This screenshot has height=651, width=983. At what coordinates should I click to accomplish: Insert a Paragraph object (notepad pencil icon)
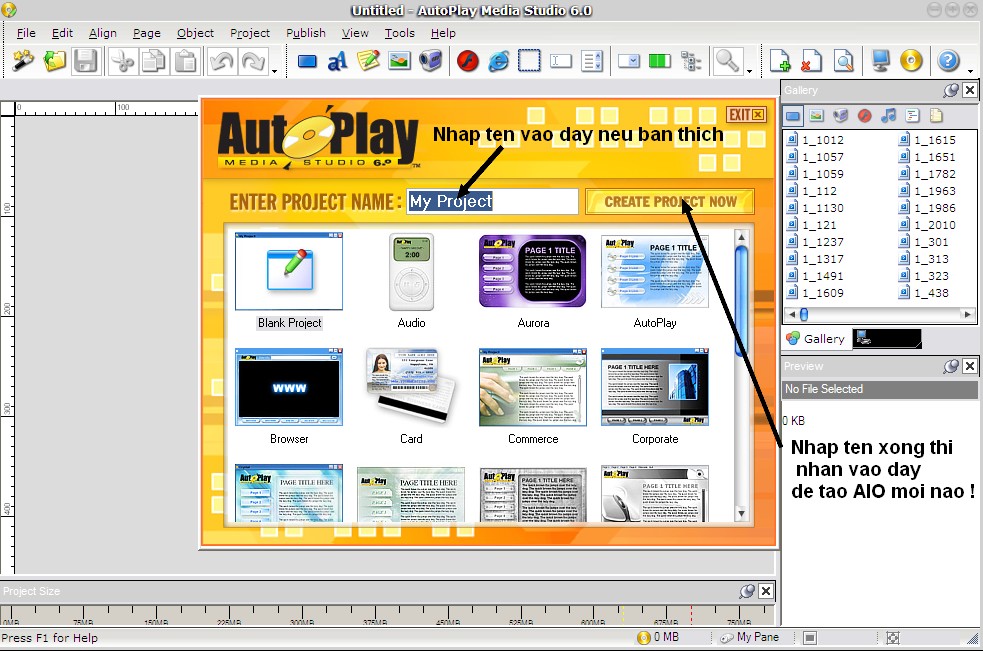pos(369,61)
